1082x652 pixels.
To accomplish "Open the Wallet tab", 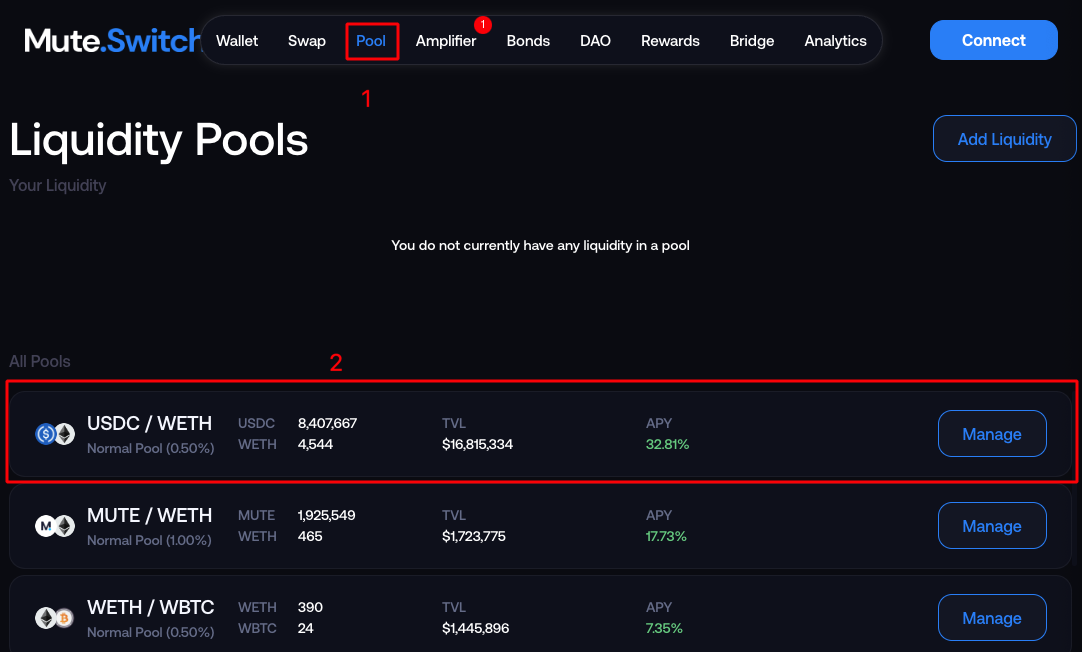I will click(237, 41).
